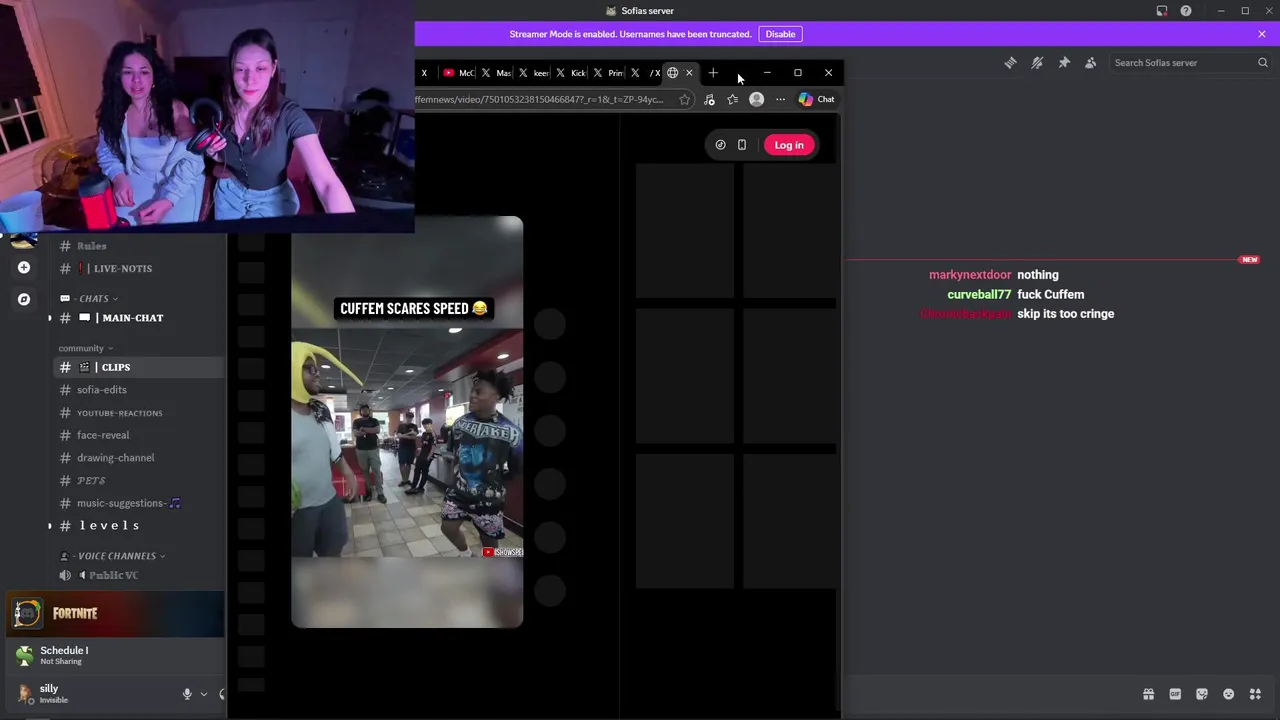Open Copilot Chat in browser
The height and width of the screenshot is (720, 1280).
click(x=816, y=100)
